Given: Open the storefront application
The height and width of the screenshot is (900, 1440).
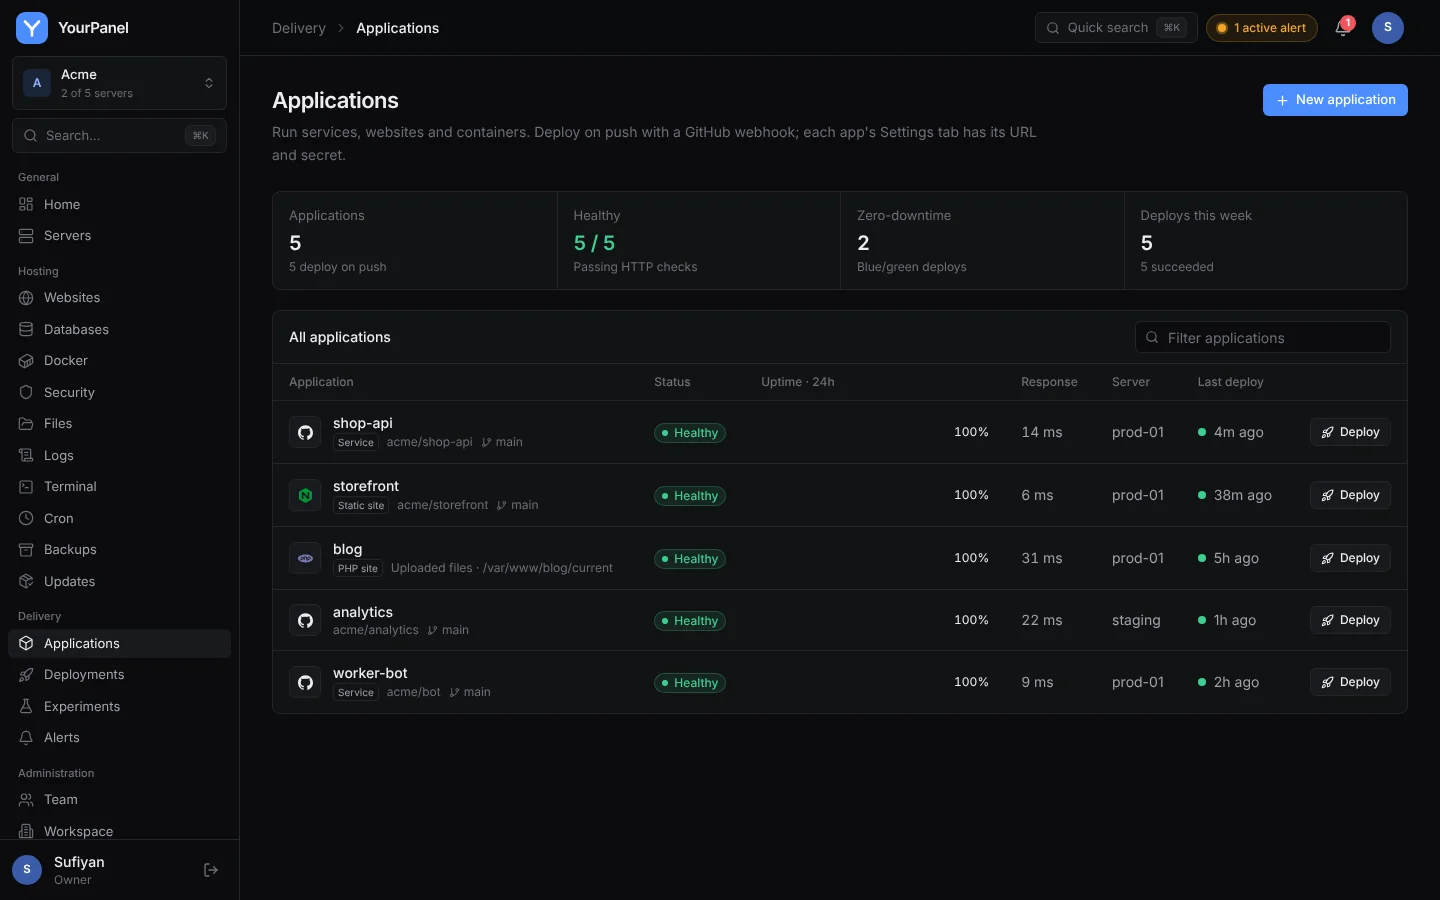Looking at the screenshot, I should tap(366, 486).
